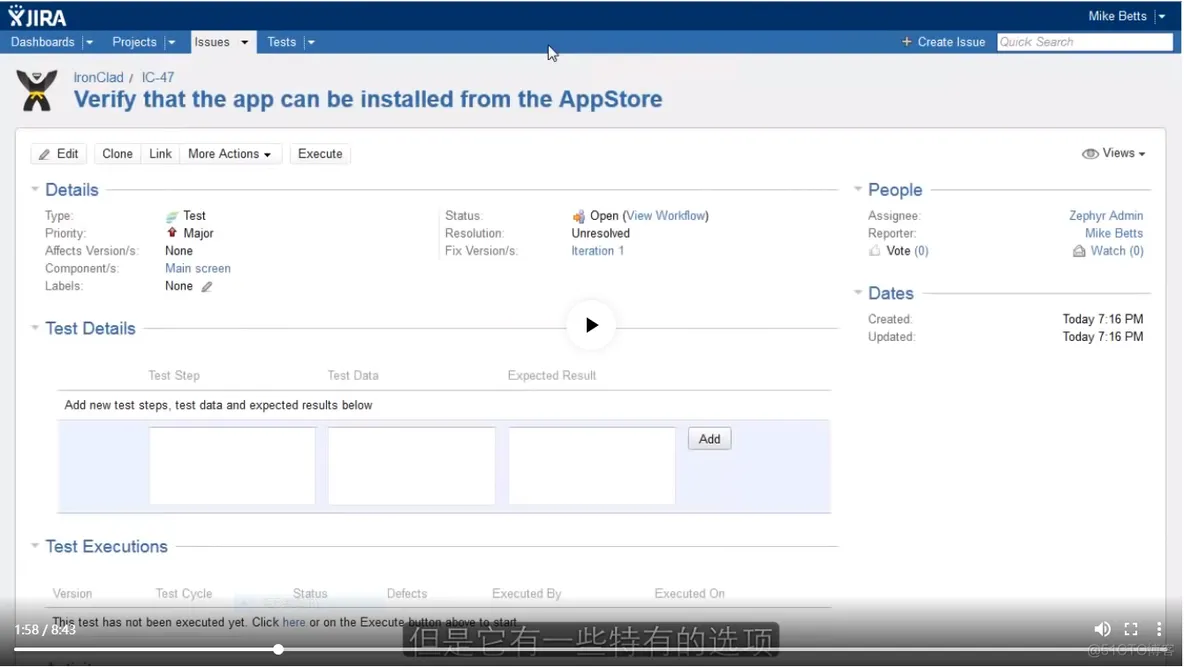The height and width of the screenshot is (667, 1184).
Task: Click the plus icon by Create Issue
Action: 907,42
